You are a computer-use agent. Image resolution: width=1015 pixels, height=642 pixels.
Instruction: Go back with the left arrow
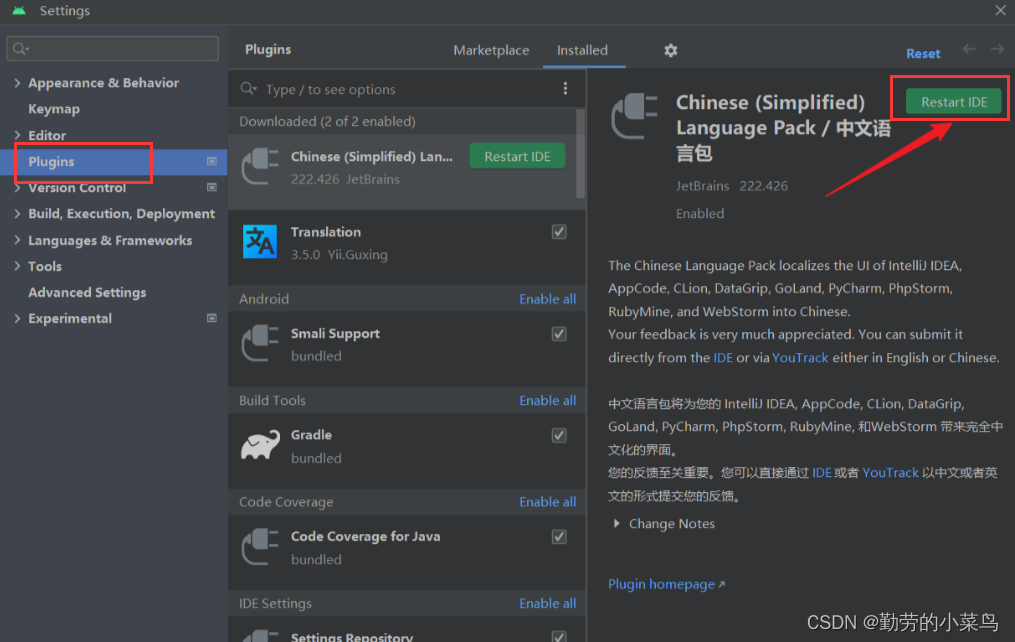(x=969, y=49)
